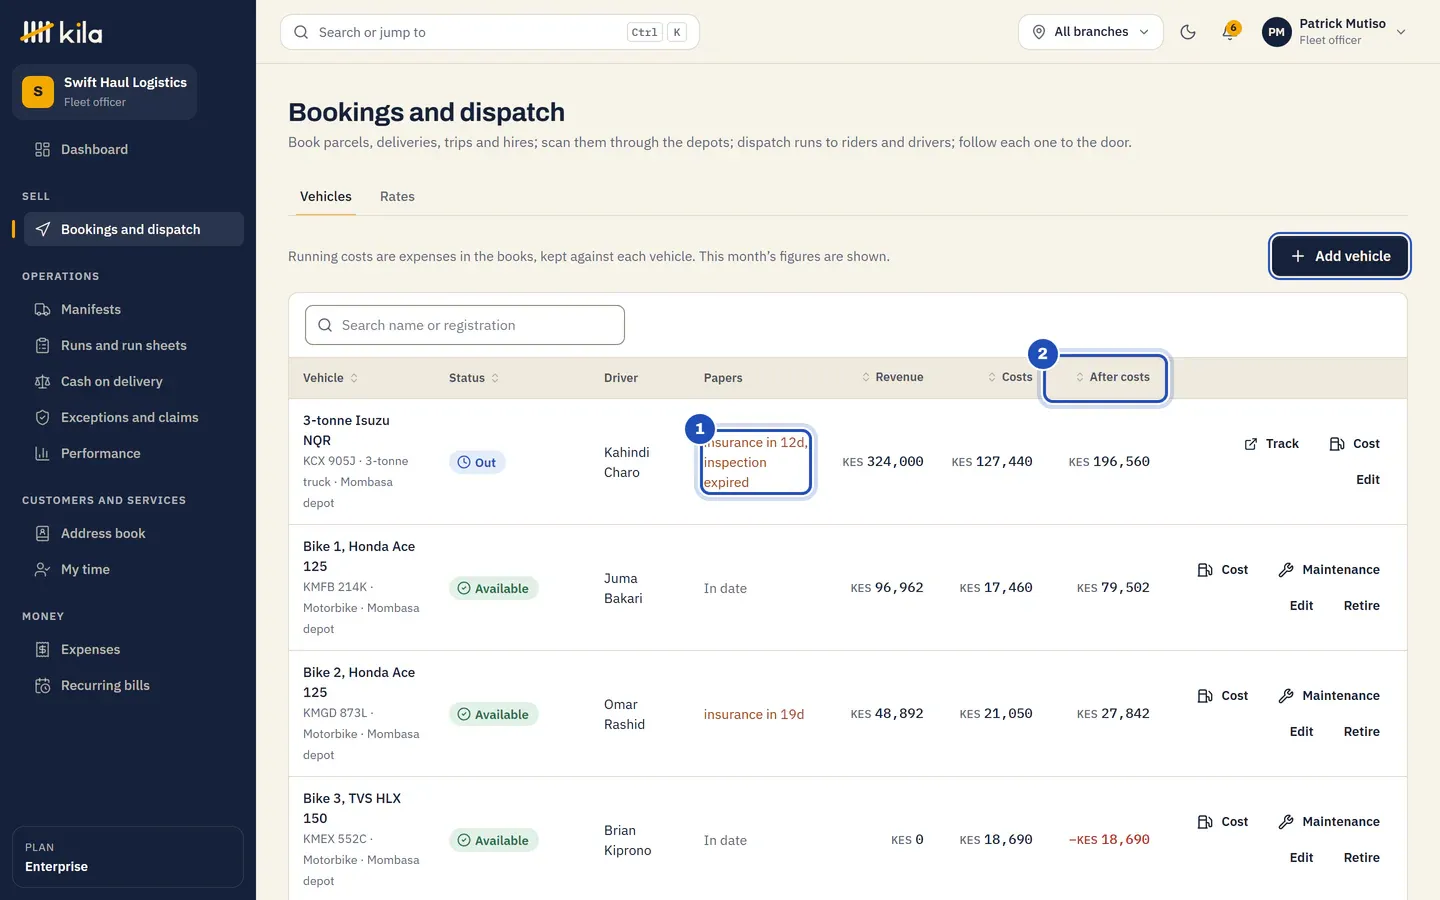This screenshot has height=900, width=1440.
Task: Click the Search name or registration field
Action: point(465,325)
